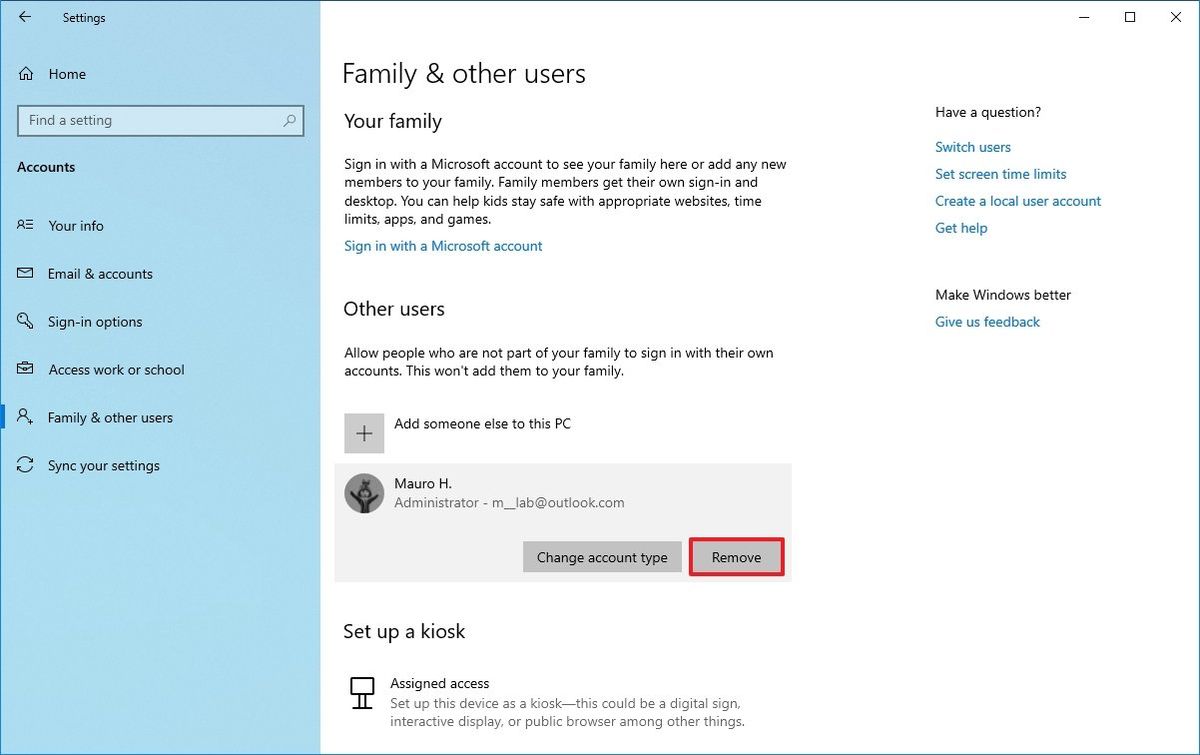This screenshot has height=755, width=1200.
Task: Select the Access work or school briefcase icon
Action: [25, 369]
